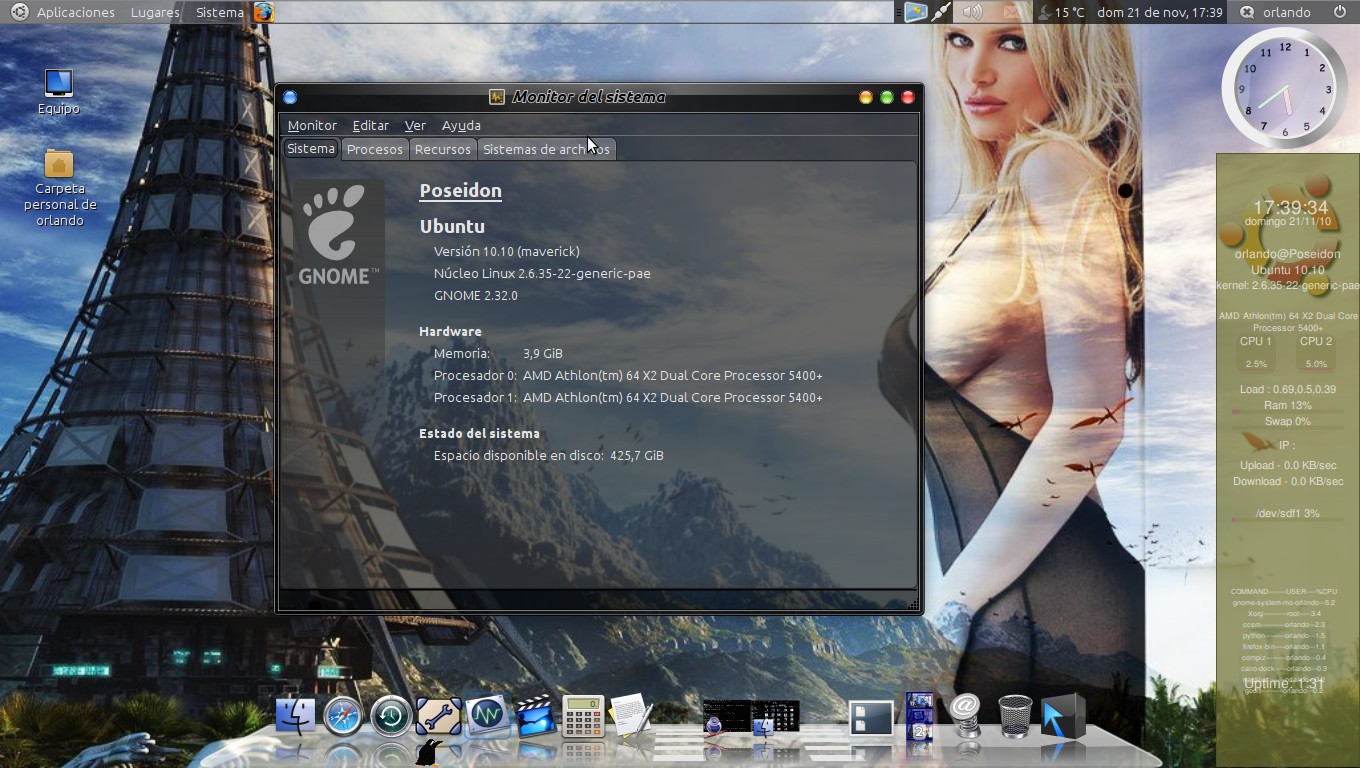The image size is (1360, 768).
Task: Launch the Safari compass icon in dock
Action: (342, 717)
